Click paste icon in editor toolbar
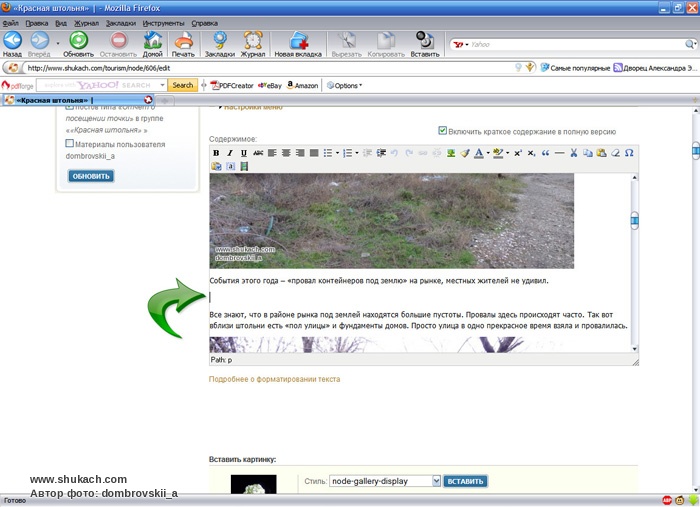 pos(601,153)
